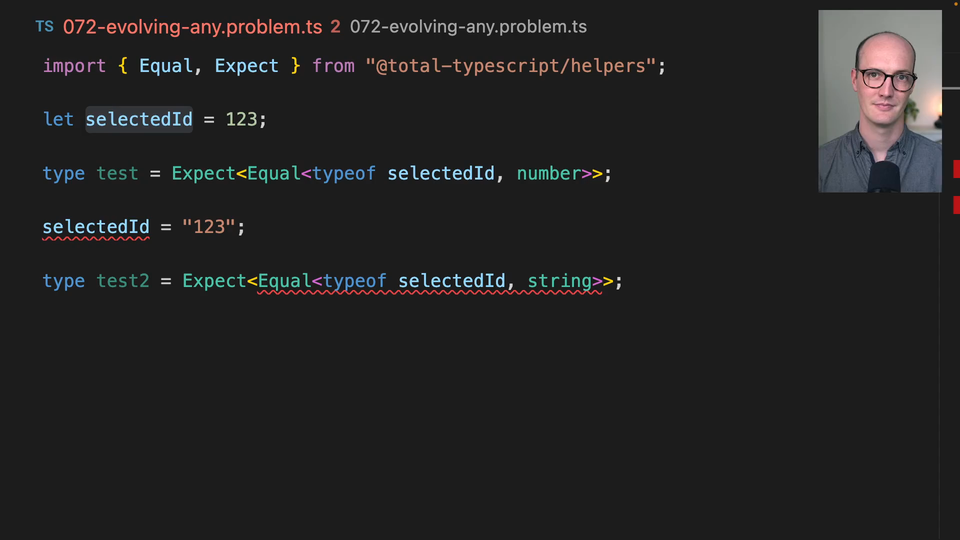The height and width of the screenshot is (540, 960).
Task: Click the underlined selectedId assignment target
Action: pyautogui.click(x=96, y=228)
